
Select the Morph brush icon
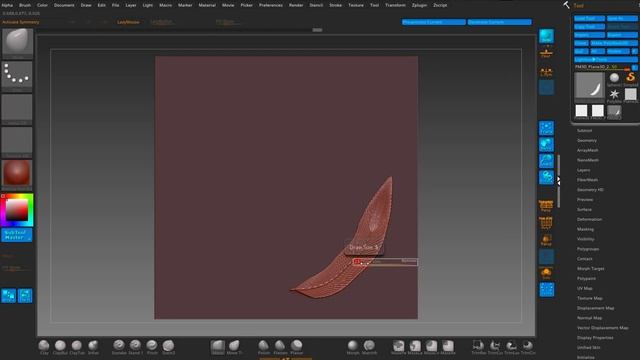pos(353,346)
